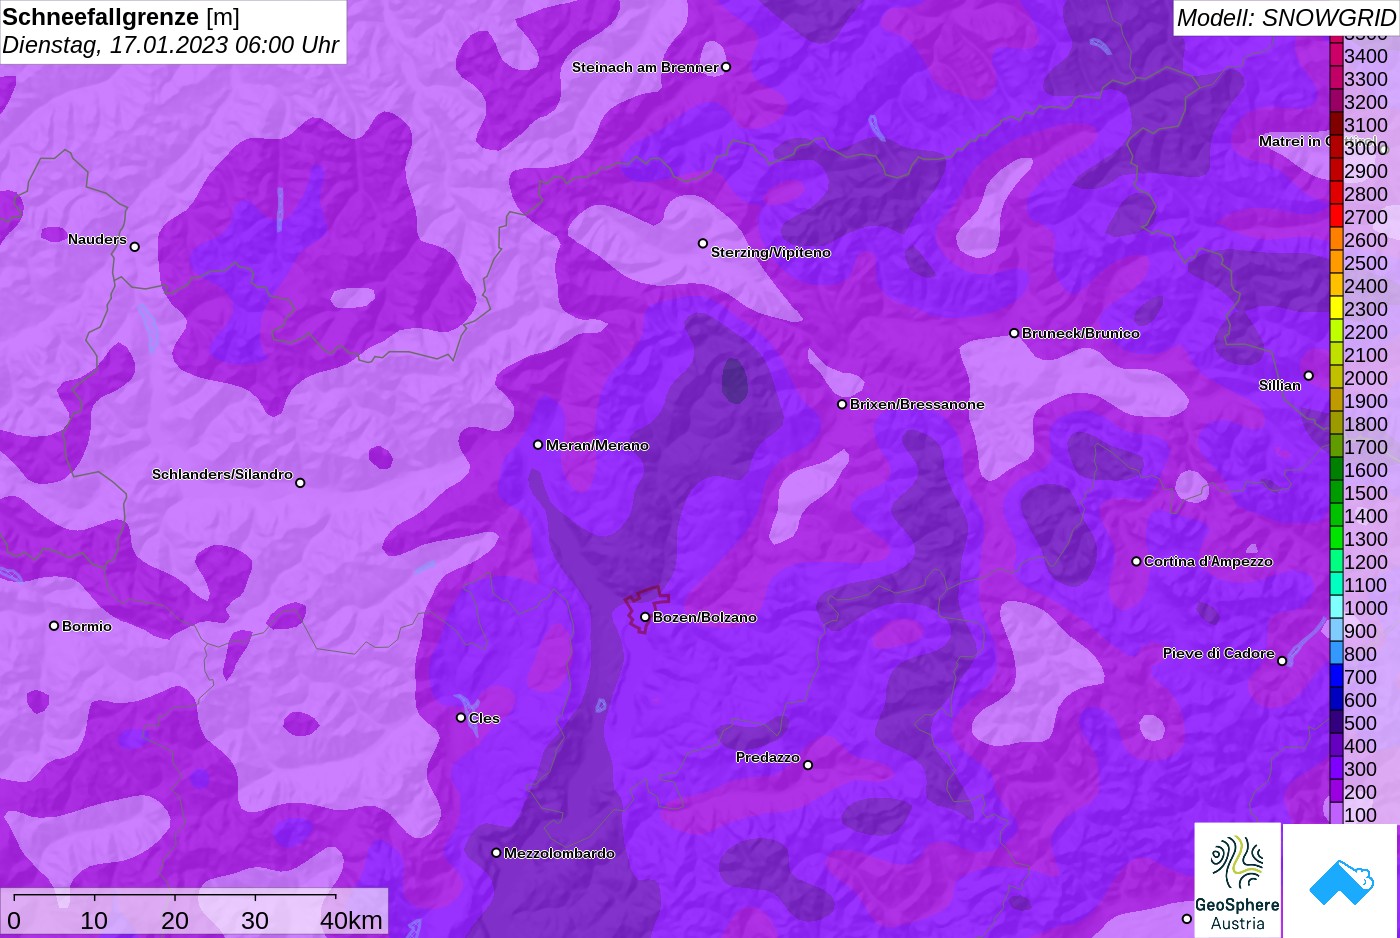Select the 1300 legend value
Image resolution: width=1400 pixels, height=938 pixels.
tap(1366, 539)
